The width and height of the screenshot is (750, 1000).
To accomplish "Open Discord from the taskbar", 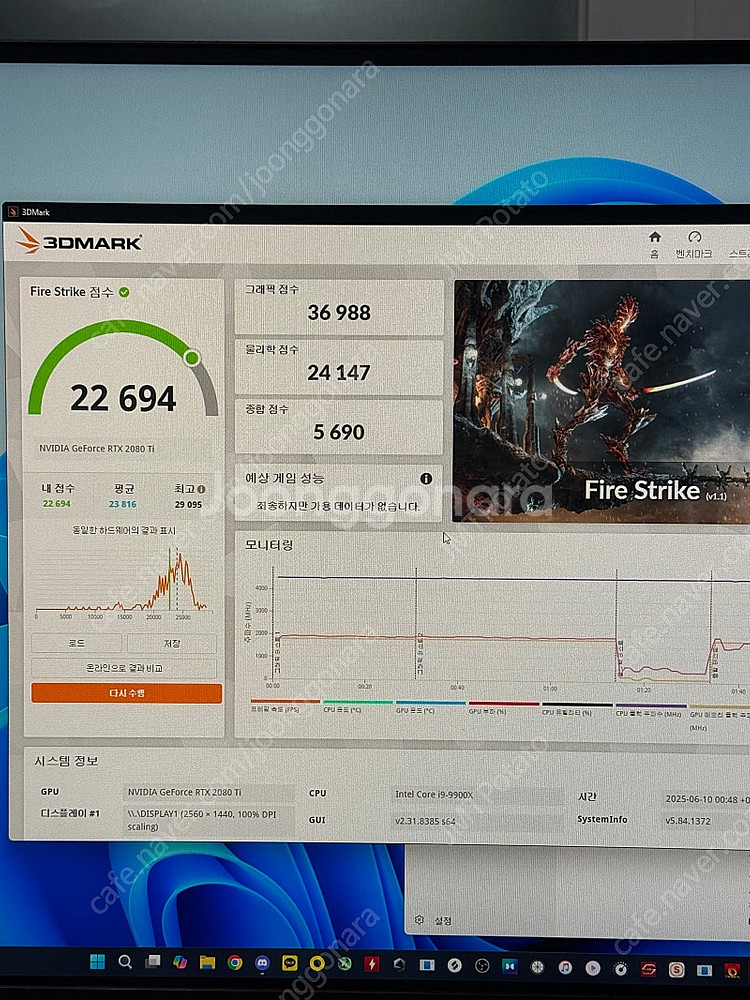I will click(262, 963).
